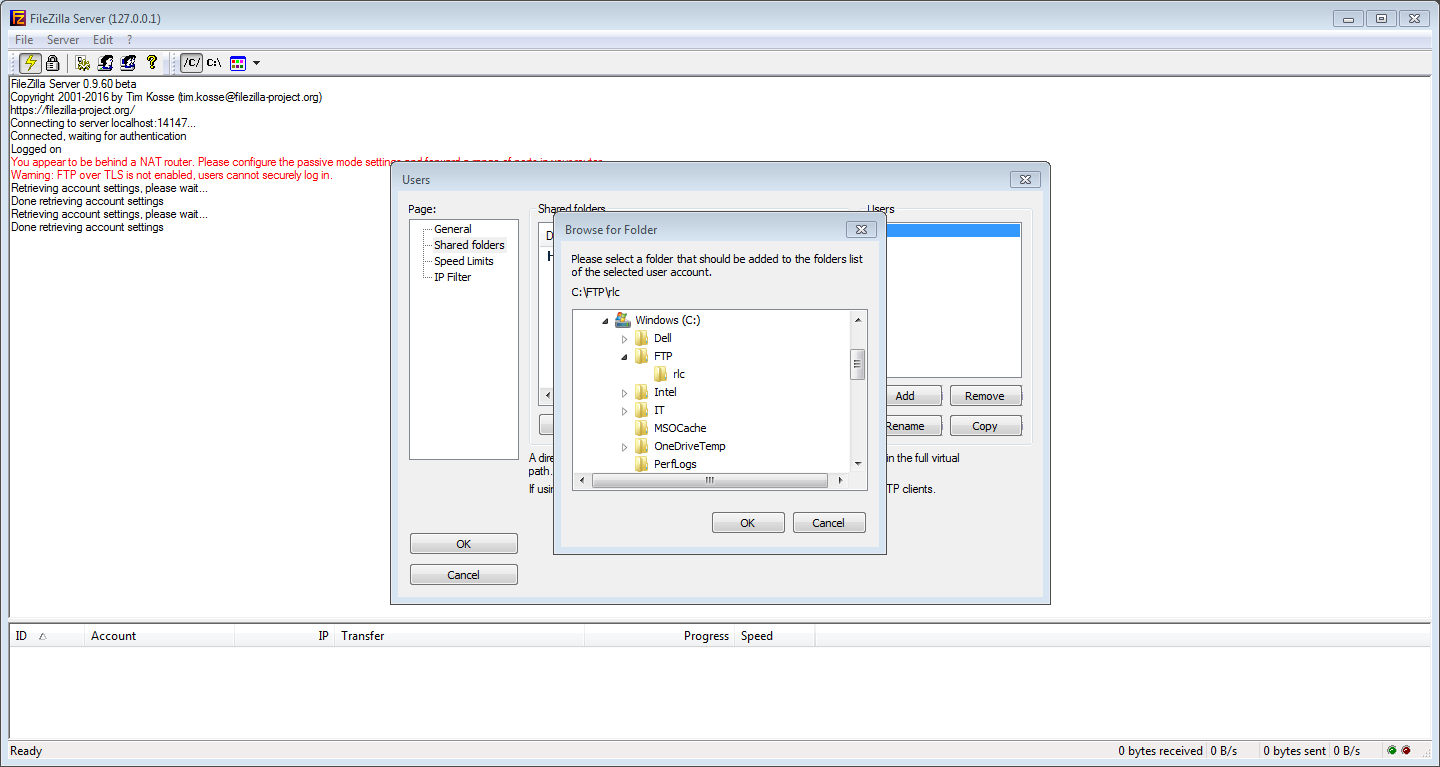
Task: Collapse the Windows (C:) tree node
Action: (605, 321)
